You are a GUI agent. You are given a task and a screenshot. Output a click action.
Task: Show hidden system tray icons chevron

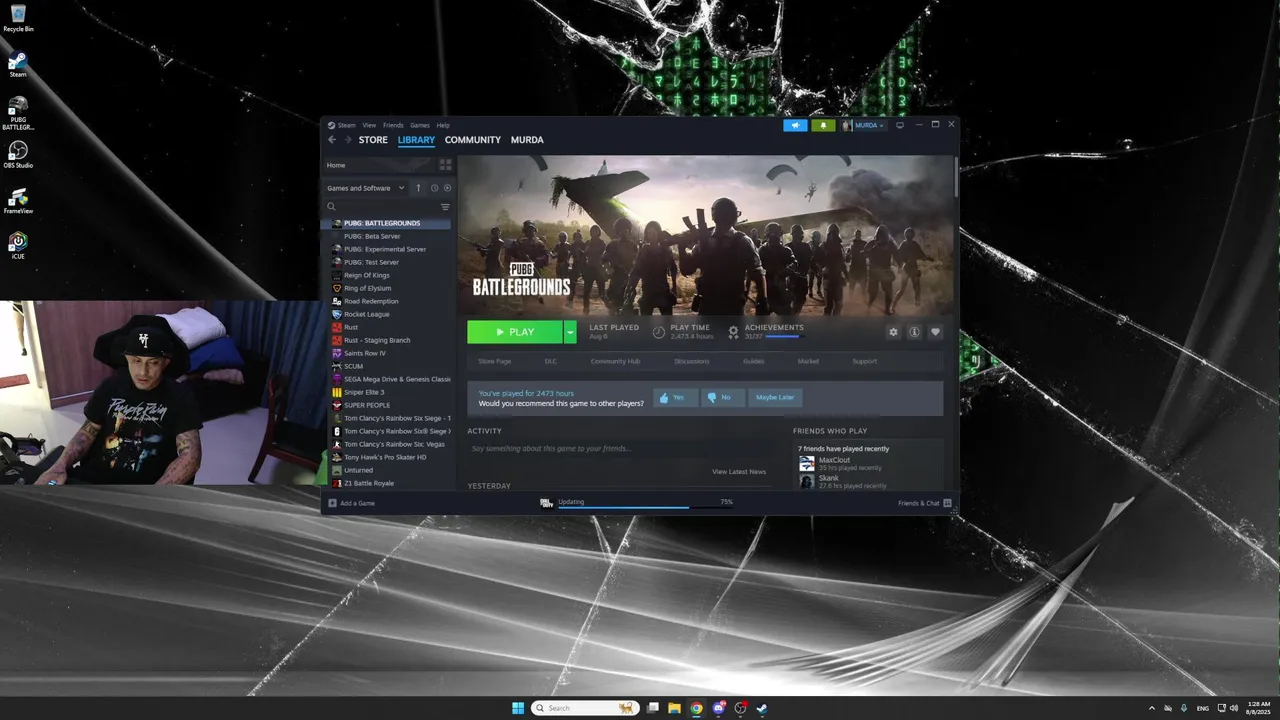click(x=1151, y=708)
